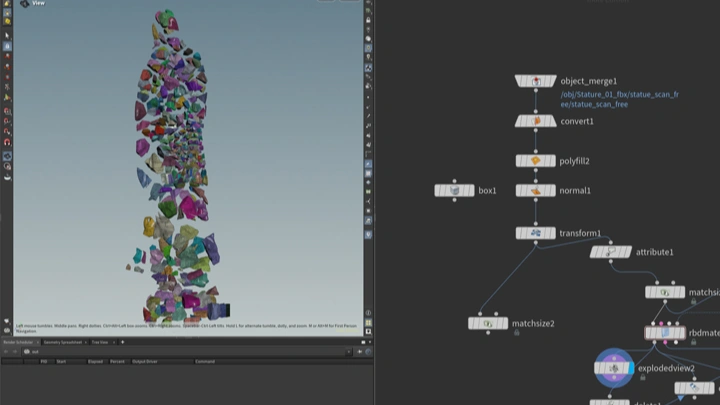Toggle grid snapping magnet icon
This screenshot has height=405, width=720.
7,111
